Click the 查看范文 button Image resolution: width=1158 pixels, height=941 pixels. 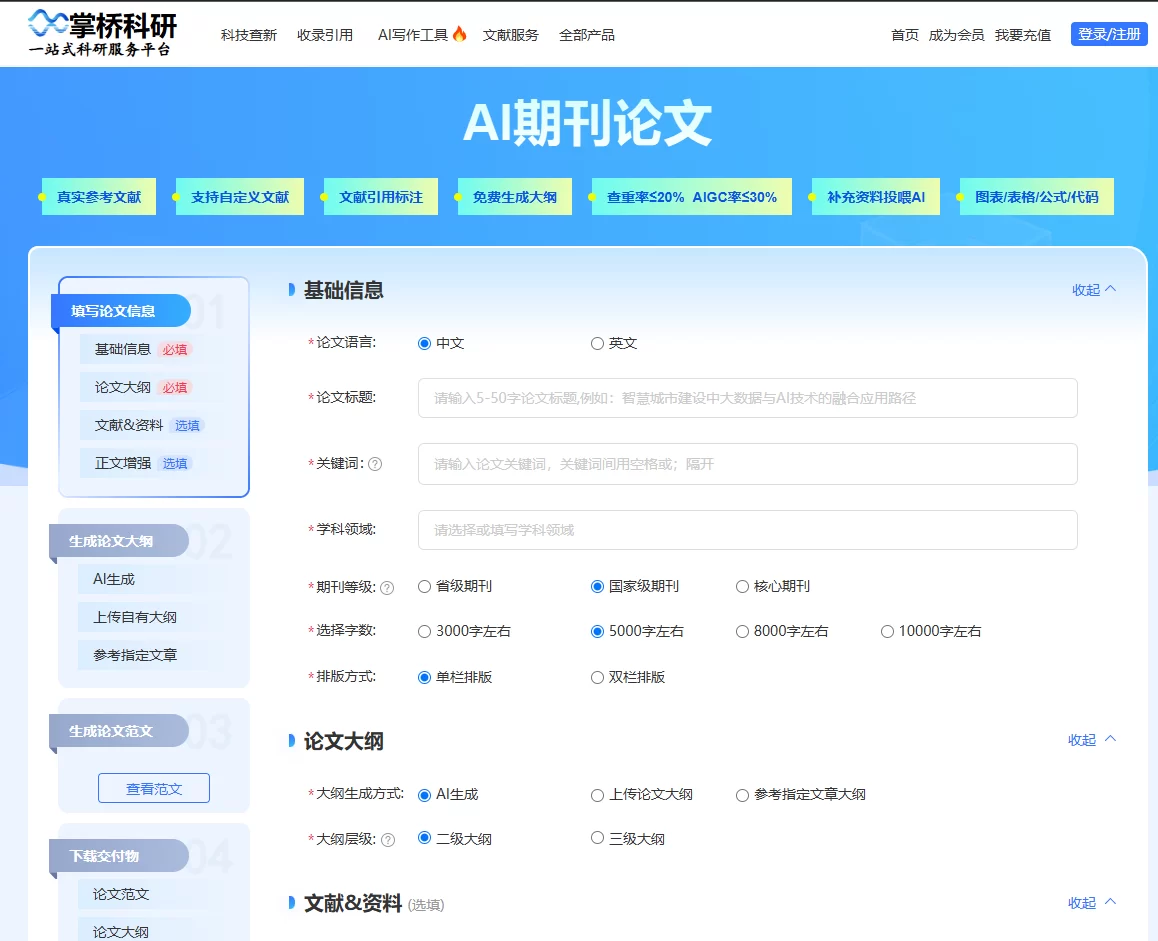tap(154, 788)
